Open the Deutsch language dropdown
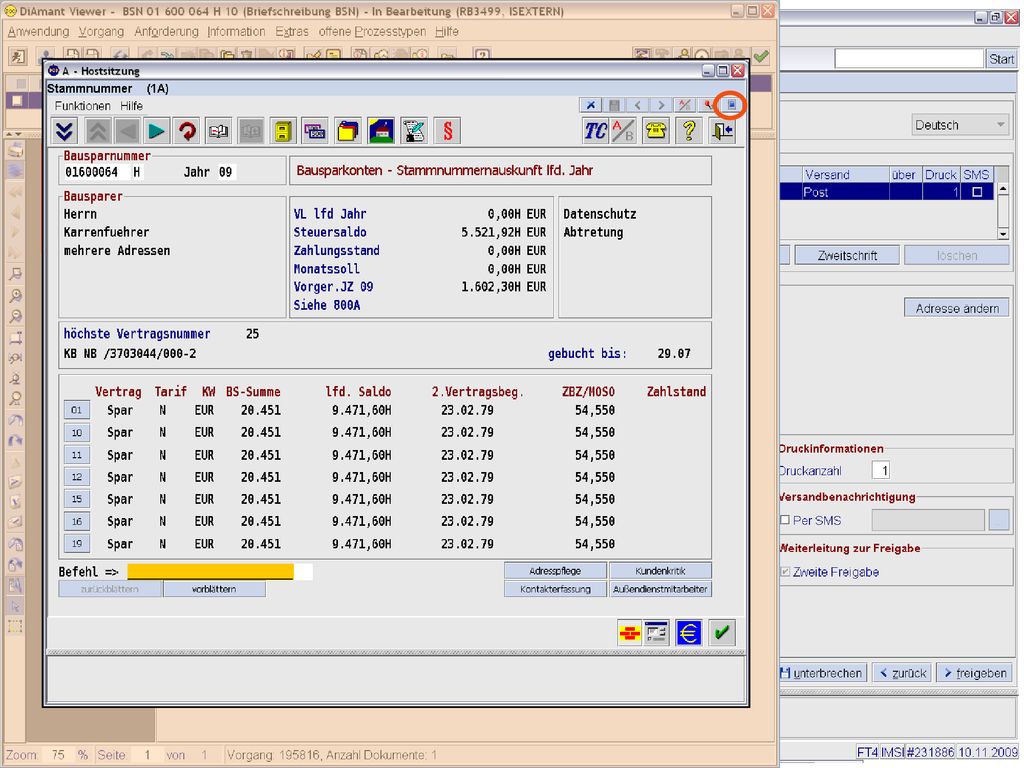This screenshot has width=1024, height=768. 959,125
